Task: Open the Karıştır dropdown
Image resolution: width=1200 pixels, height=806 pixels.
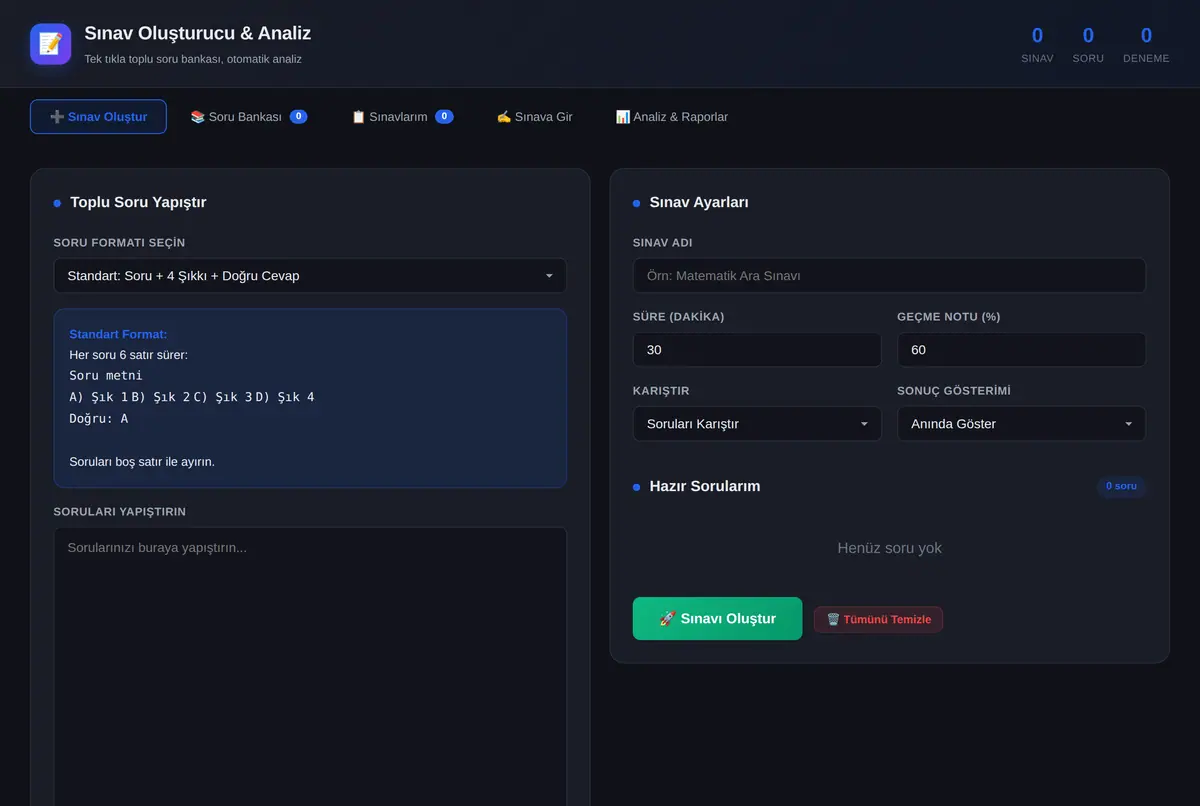Action: (x=757, y=424)
